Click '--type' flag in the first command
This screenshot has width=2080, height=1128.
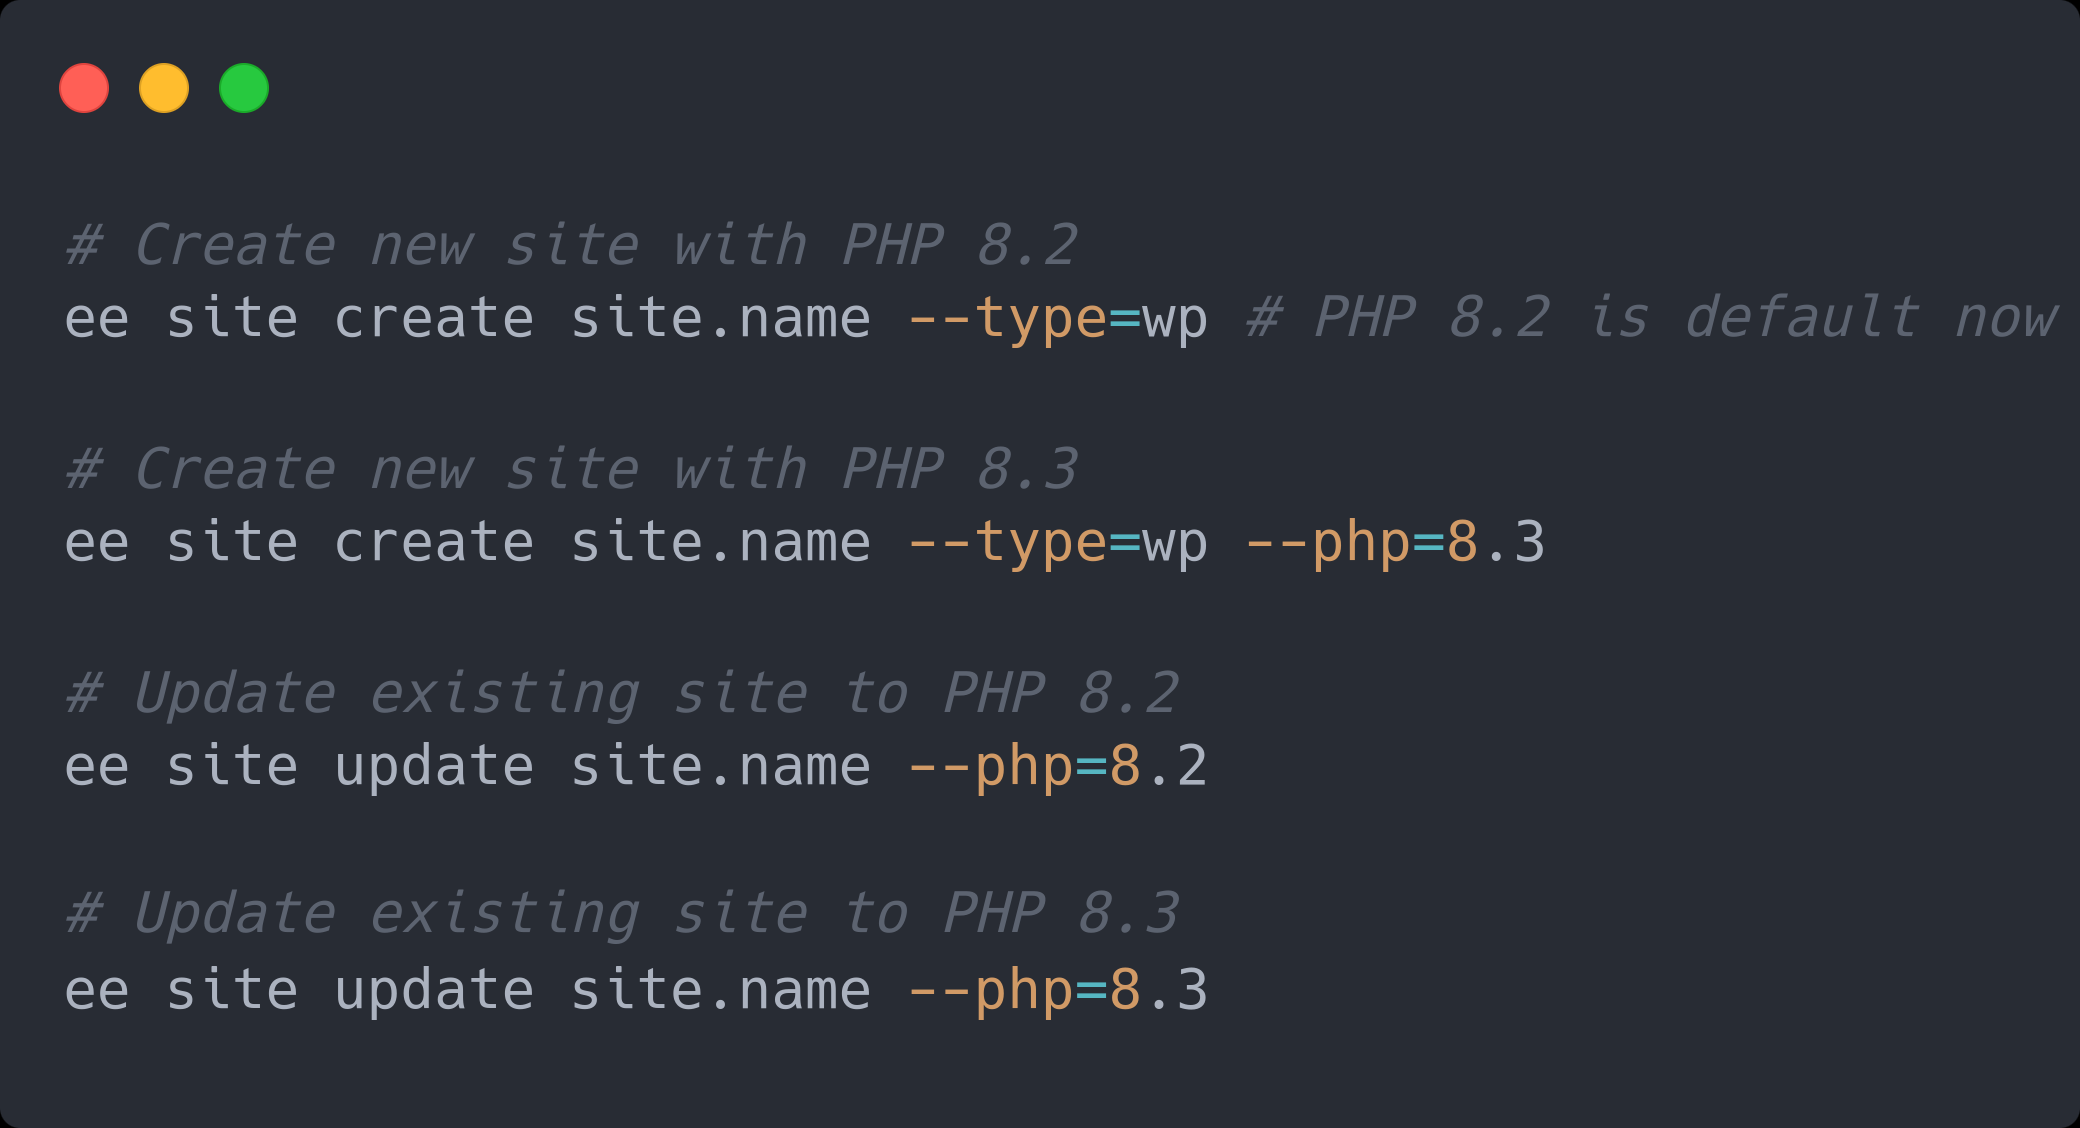tap(1007, 320)
